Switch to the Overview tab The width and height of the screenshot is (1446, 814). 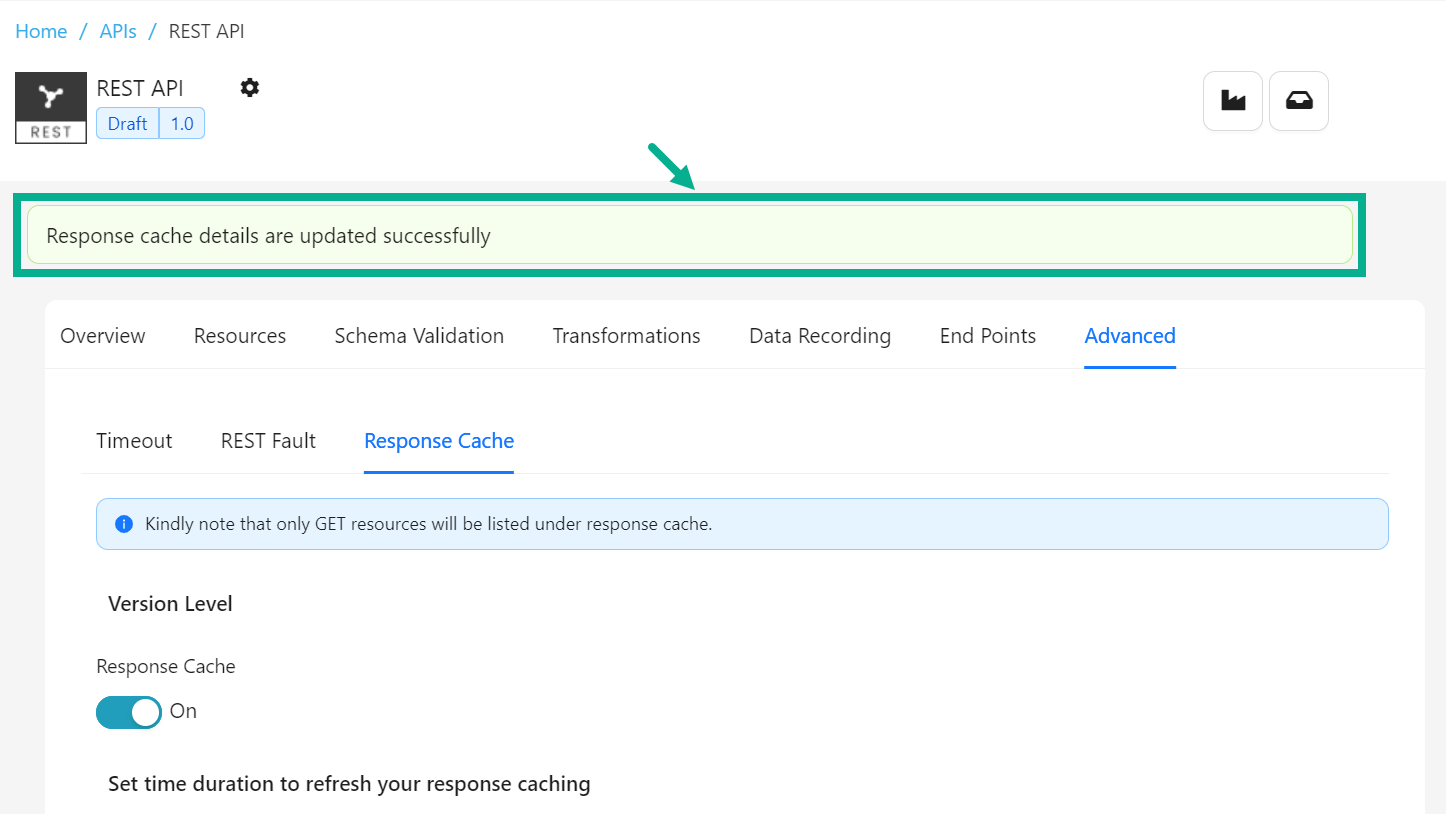(x=103, y=336)
